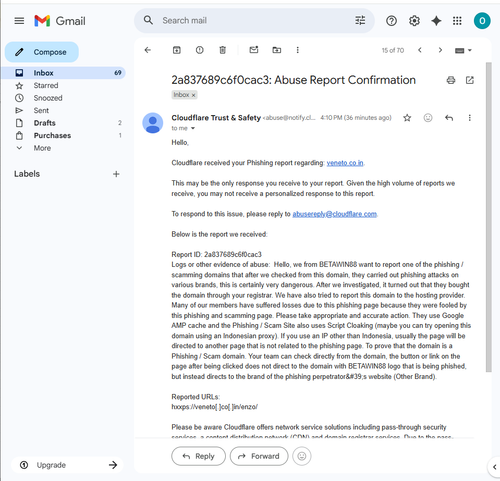Archive this email using the toolbar icon
The width and height of the screenshot is (500, 481).
177,50
